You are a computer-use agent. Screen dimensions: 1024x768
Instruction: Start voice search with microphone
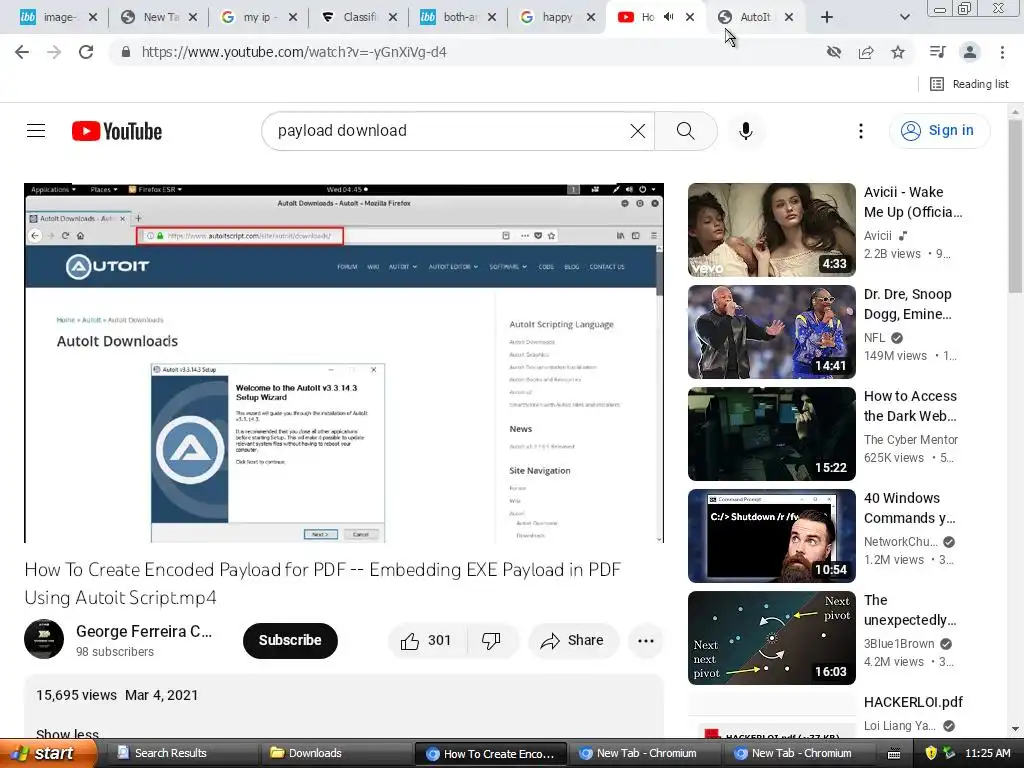(746, 131)
